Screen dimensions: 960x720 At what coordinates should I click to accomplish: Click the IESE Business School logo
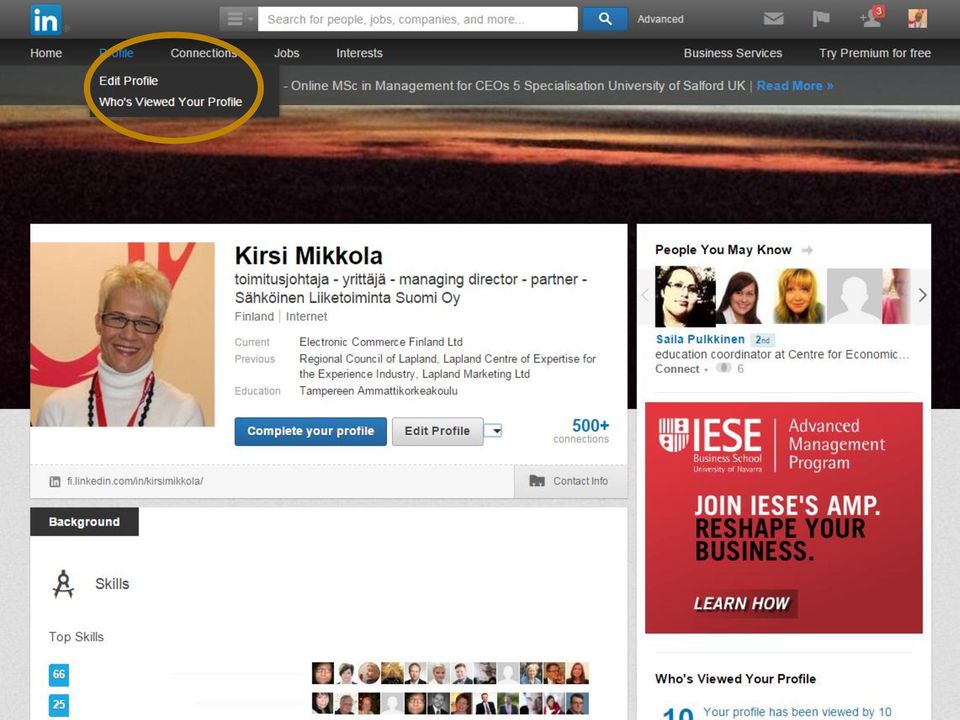711,444
